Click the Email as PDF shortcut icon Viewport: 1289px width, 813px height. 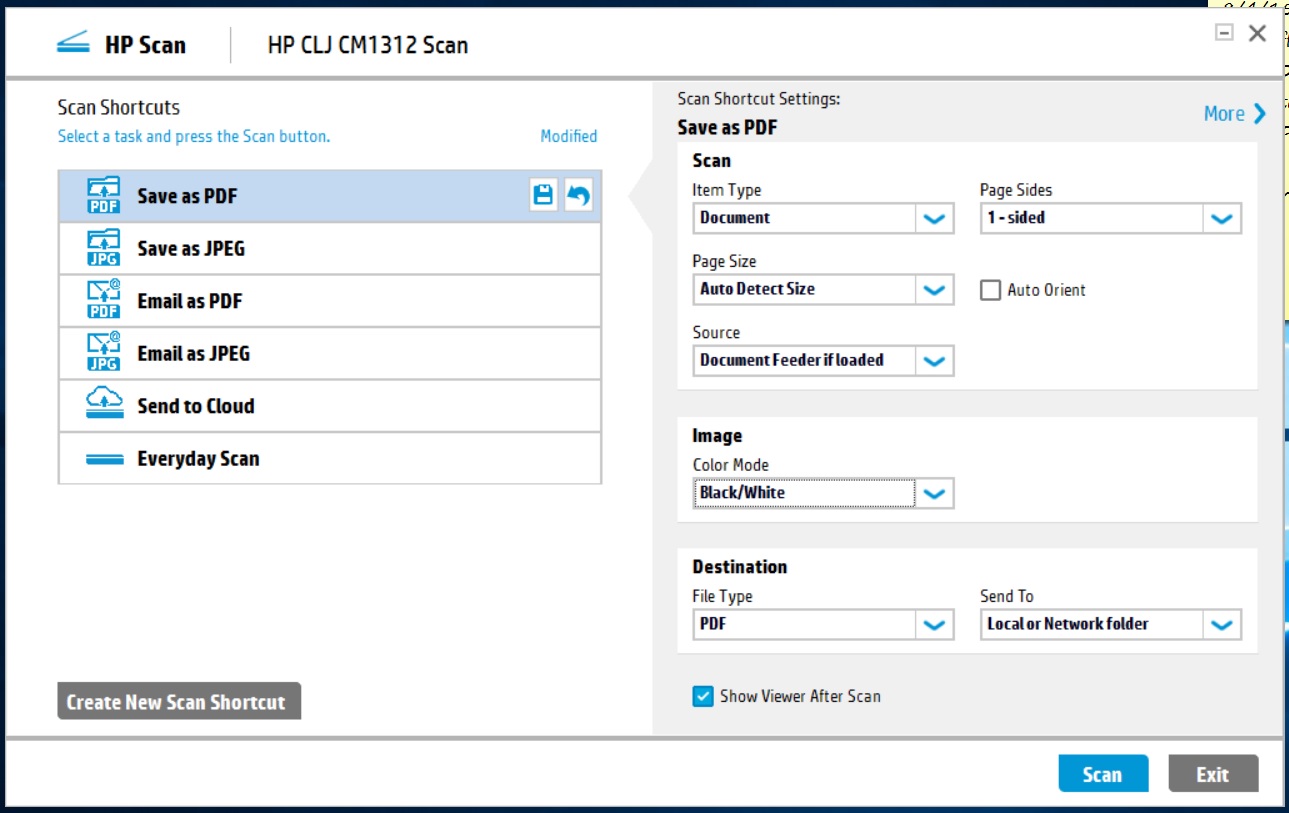[x=104, y=301]
